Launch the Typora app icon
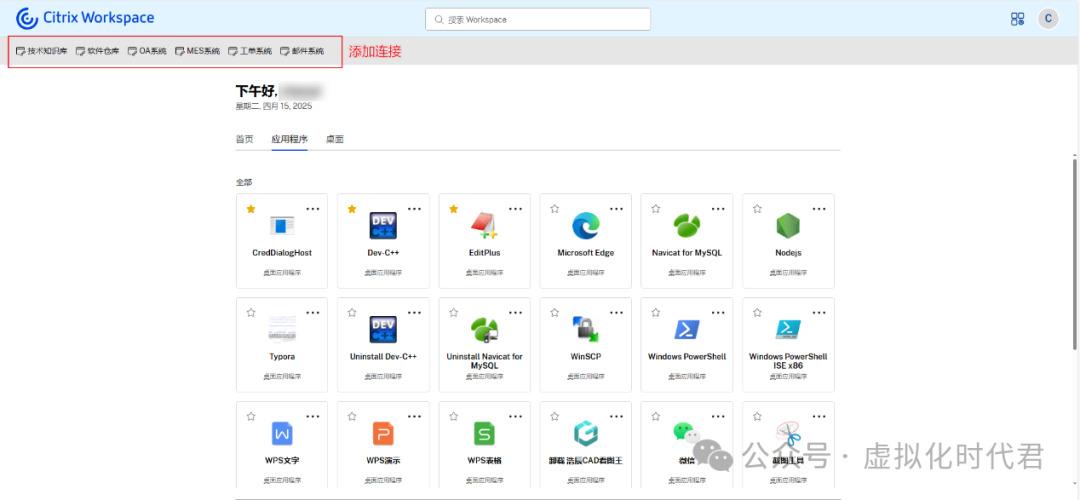Viewport: 1080px width, 500px height. click(x=282, y=329)
